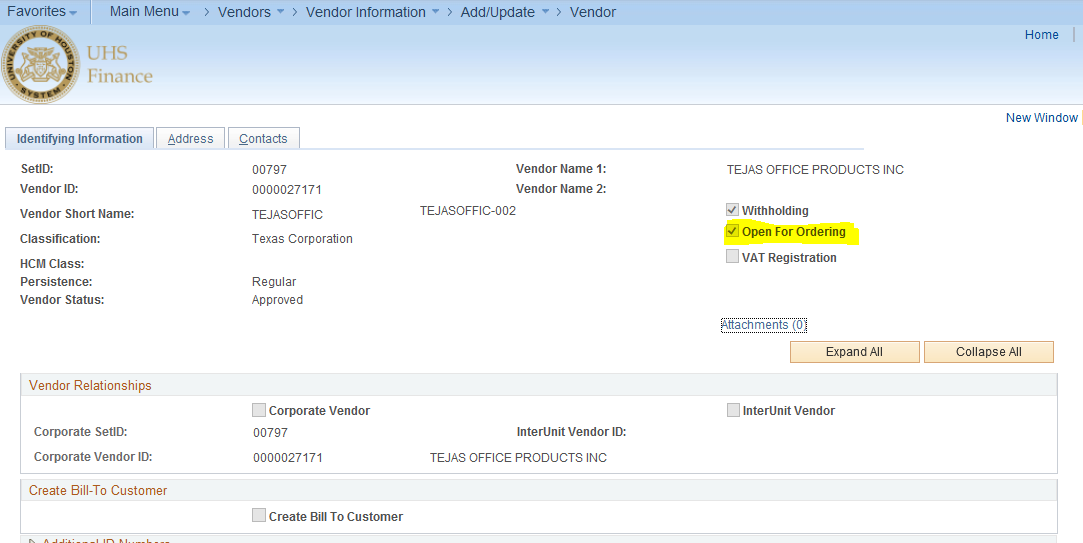The width and height of the screenshot is (1083, 543).
Task: Click the Vendor Information breadcrumb
Action: point(365,12)
